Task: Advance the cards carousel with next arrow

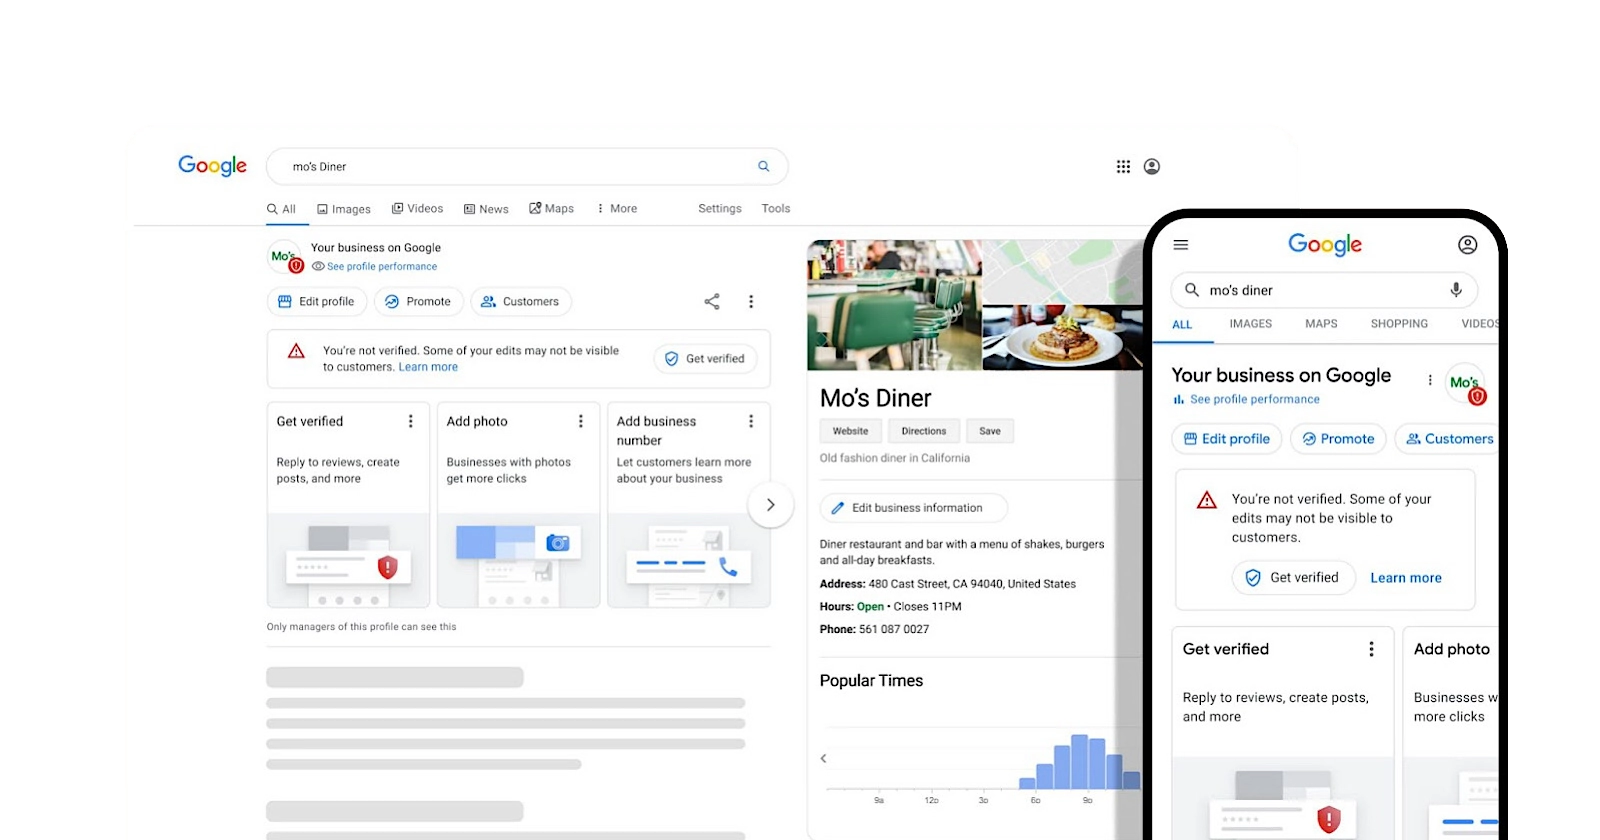Action: pyautogui.click(x=770, y=505)
